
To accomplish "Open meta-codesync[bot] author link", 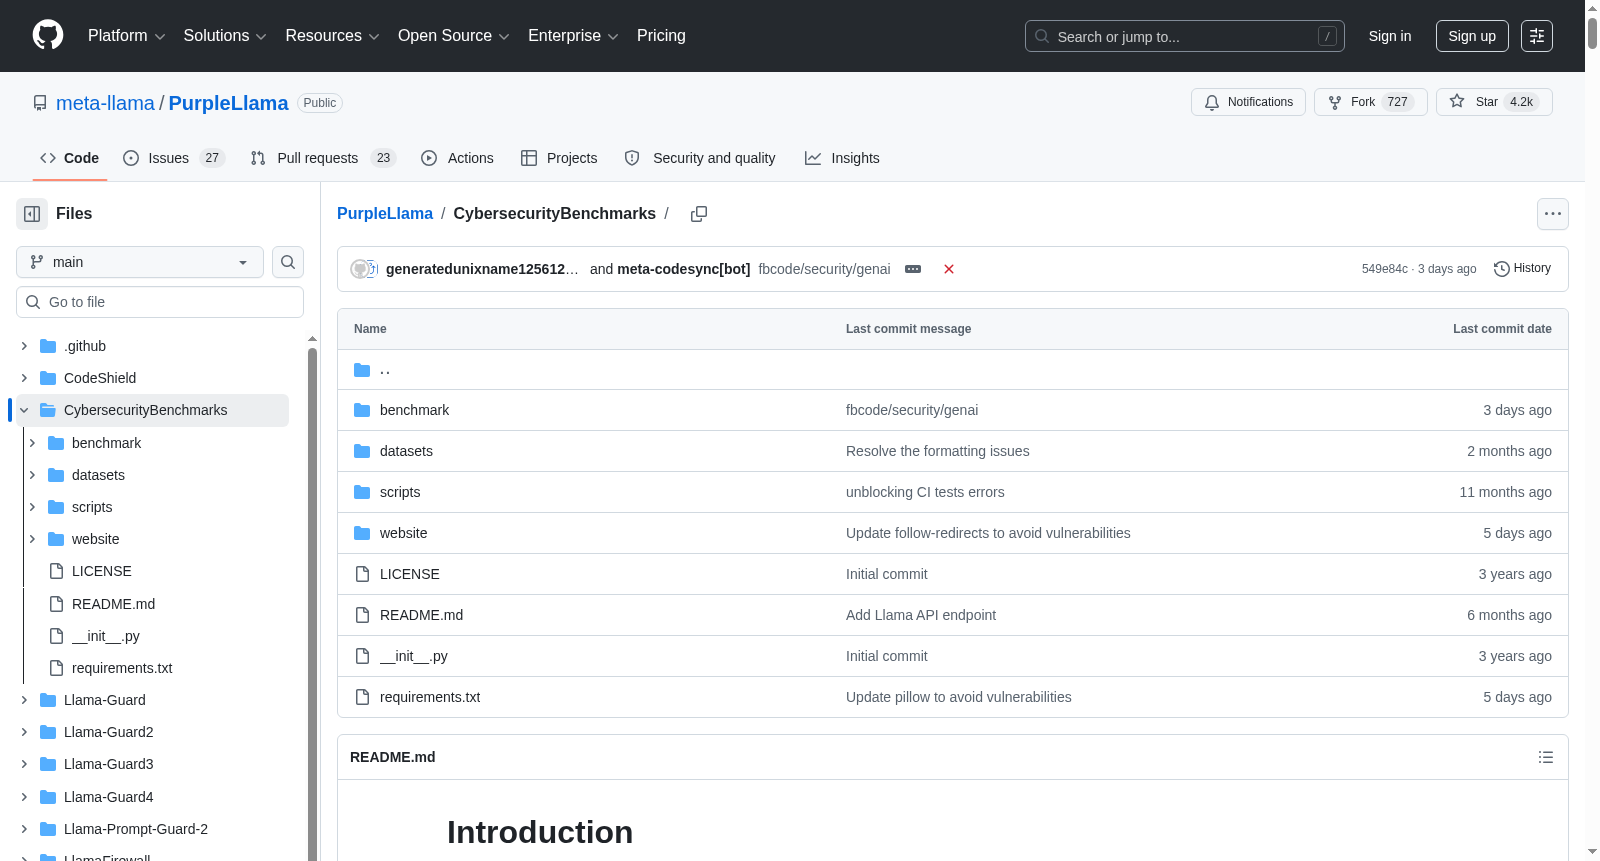I will pos(684,269).
